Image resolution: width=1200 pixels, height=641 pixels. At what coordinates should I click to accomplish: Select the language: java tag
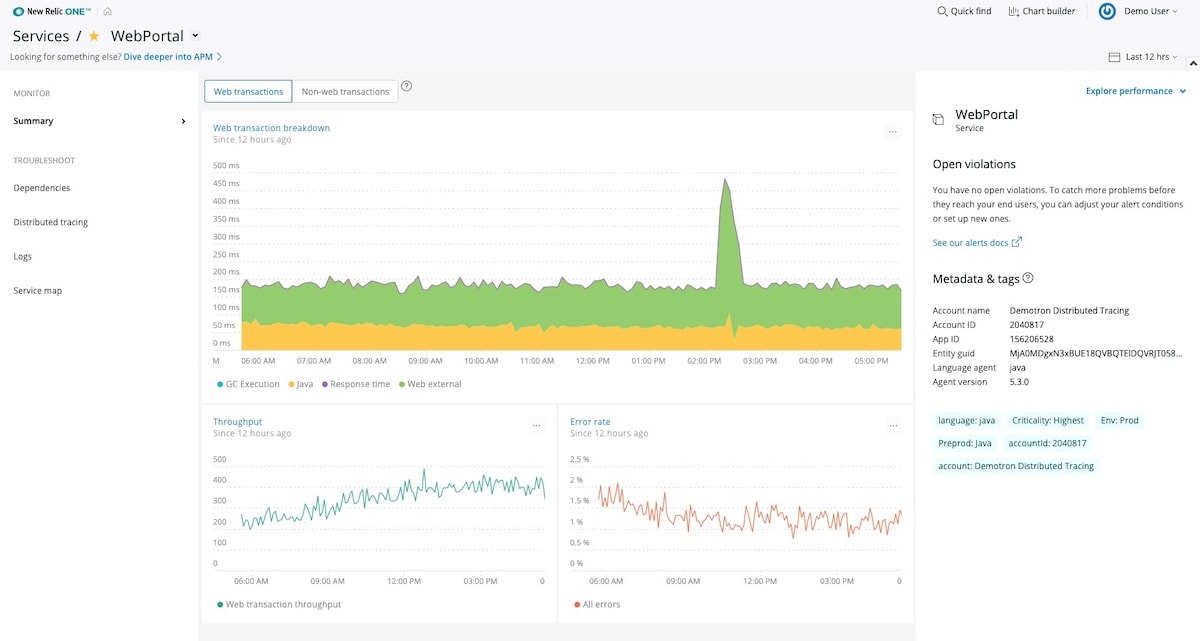[967, 420]
